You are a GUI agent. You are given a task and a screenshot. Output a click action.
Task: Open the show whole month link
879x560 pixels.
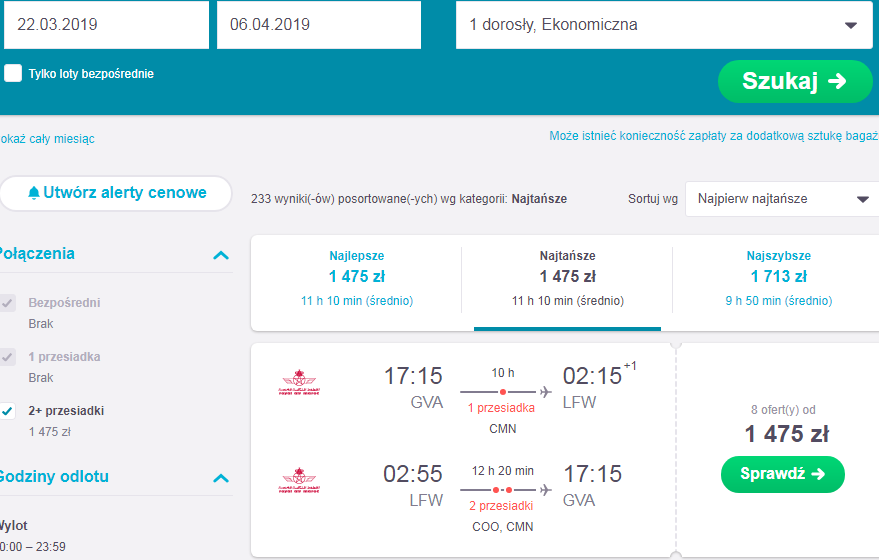click(47, 139)
